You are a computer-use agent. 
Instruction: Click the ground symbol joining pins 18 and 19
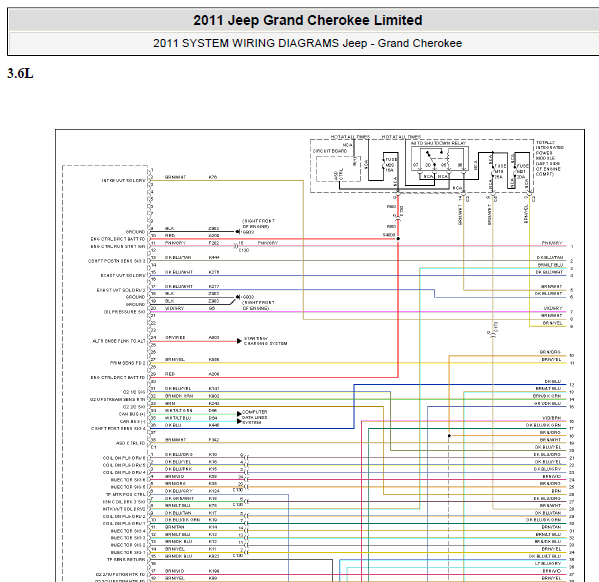(x=238, y=297)
